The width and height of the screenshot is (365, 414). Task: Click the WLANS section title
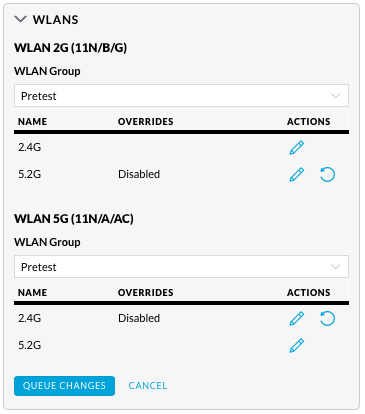point(55,20)
